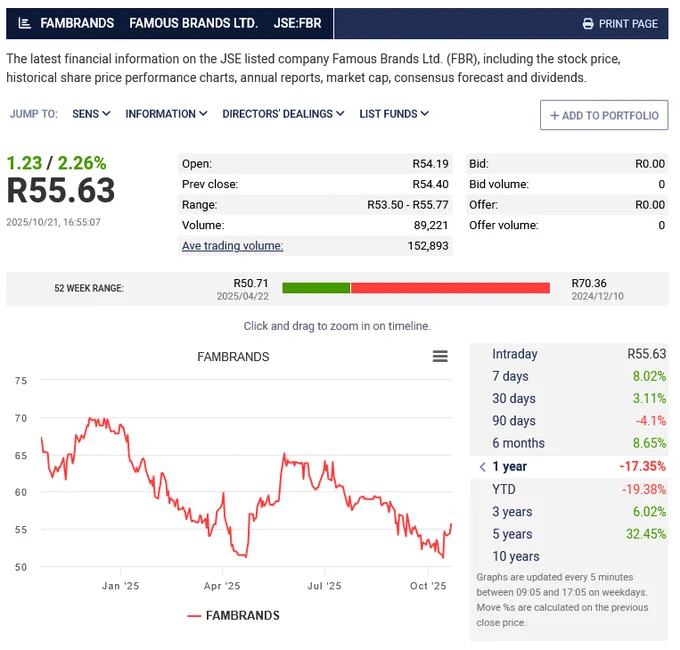680x650 pixels.
Task: Click the low date 2025/04/22
Action: pos(242,296)
